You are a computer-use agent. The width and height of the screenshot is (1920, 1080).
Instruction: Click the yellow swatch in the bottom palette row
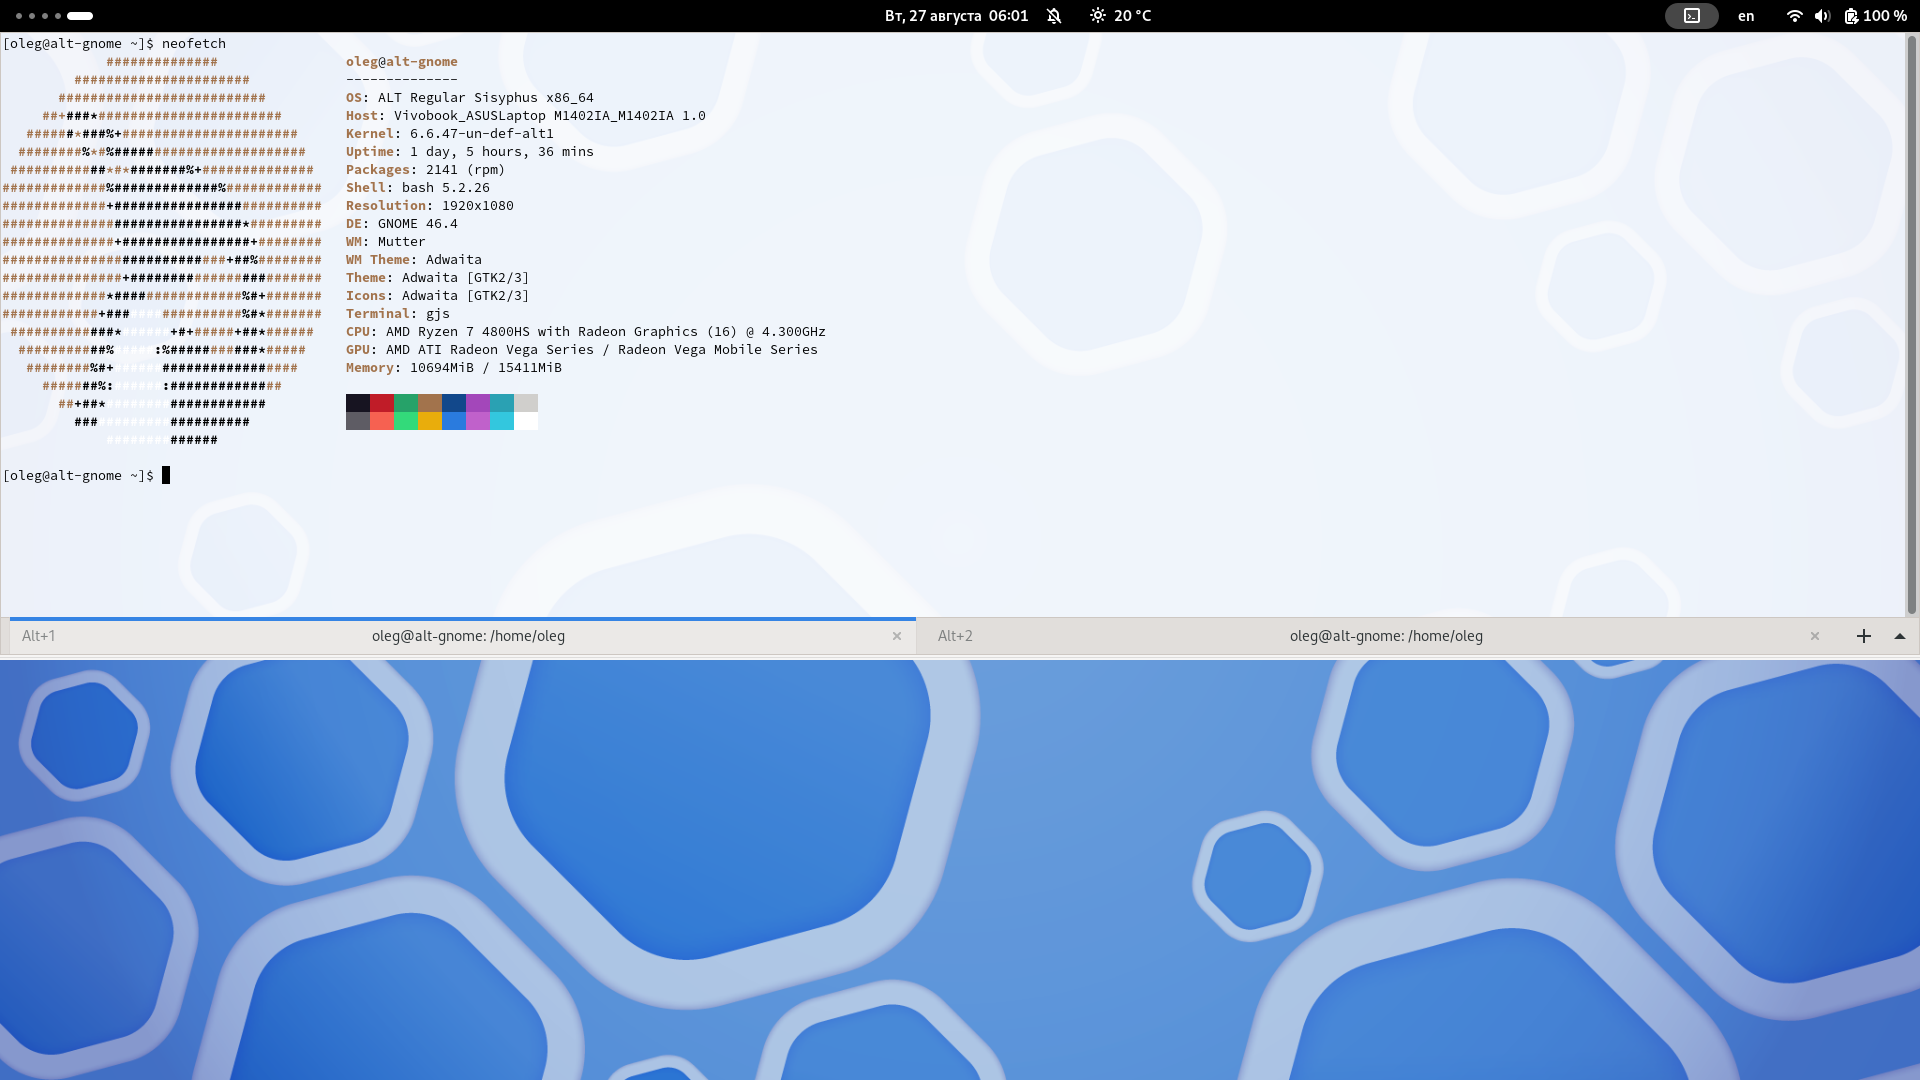click(430, 421)
